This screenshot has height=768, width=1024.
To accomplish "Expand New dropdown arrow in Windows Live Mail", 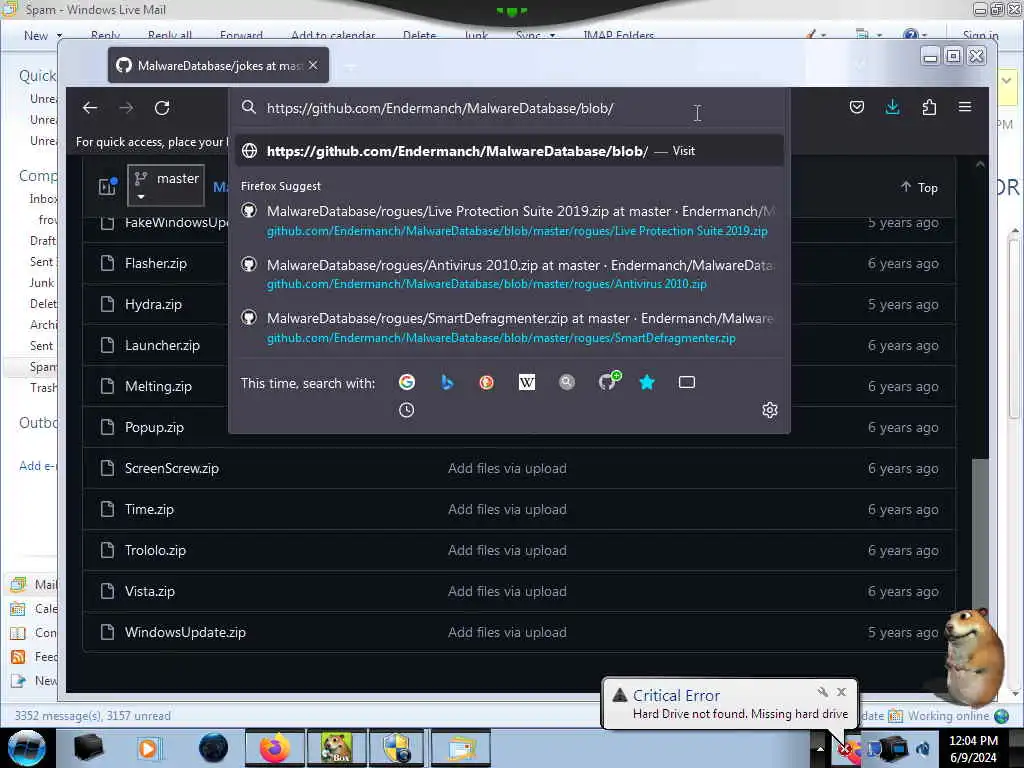I will coord(59,35).
